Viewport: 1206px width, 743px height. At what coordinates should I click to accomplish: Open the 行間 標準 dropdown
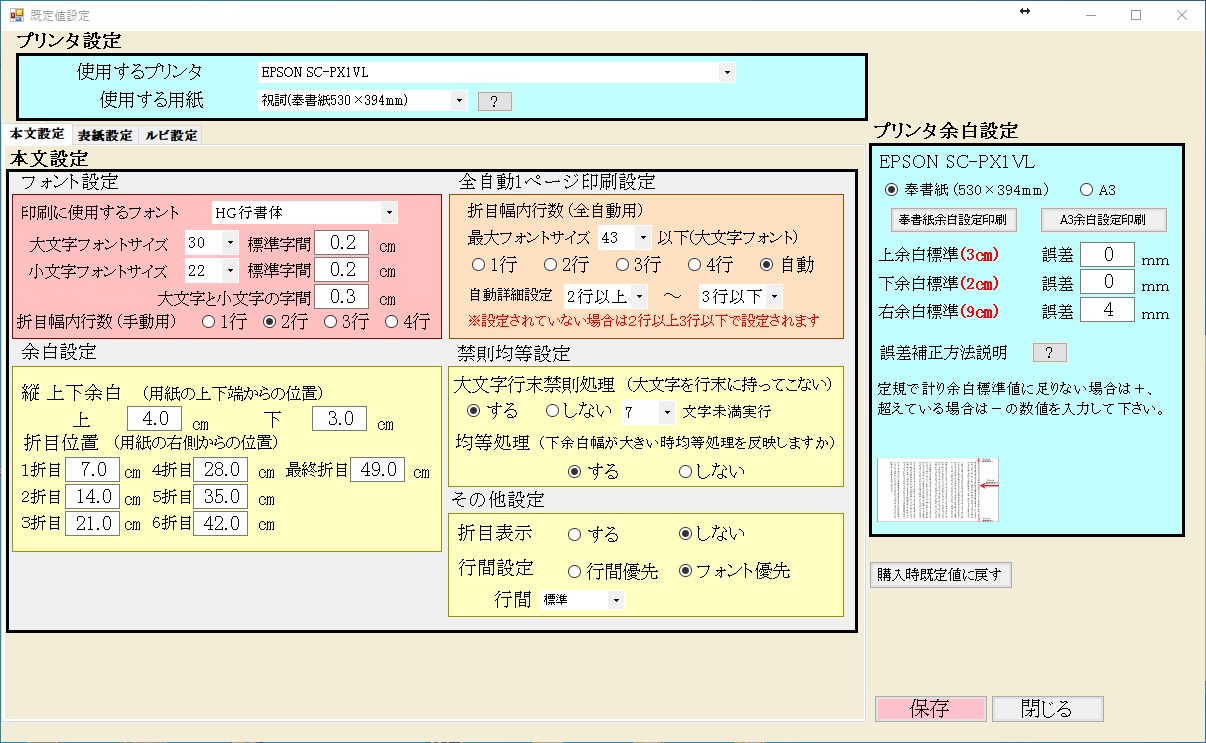click(616, 600)
